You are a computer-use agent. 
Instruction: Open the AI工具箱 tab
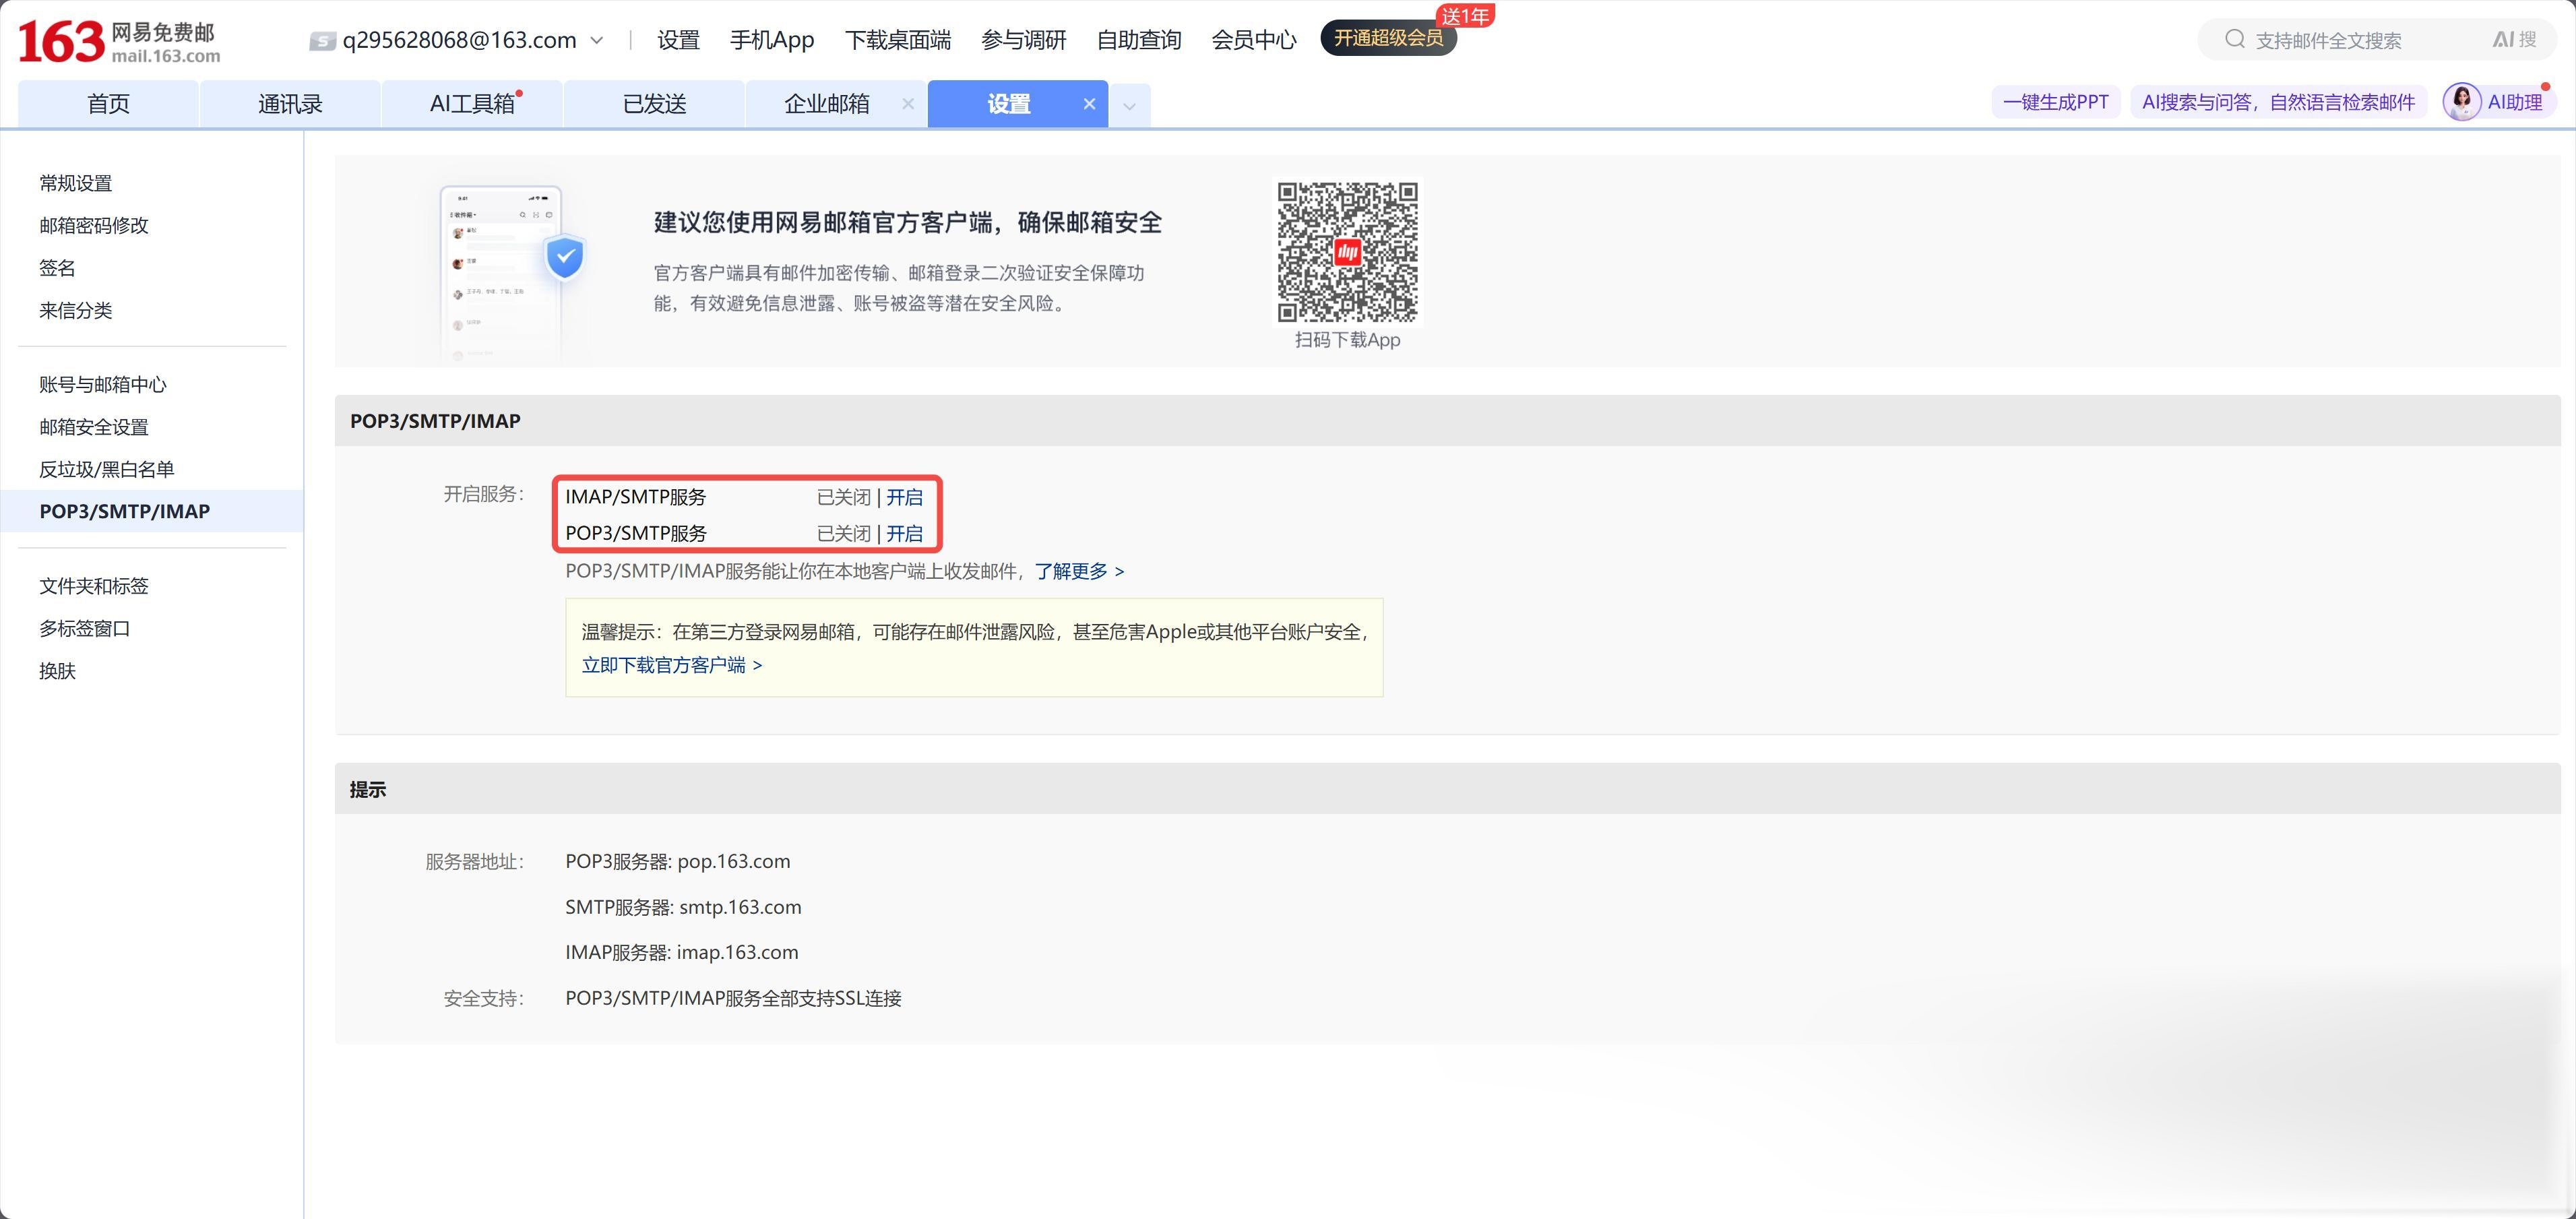[471, 103]
